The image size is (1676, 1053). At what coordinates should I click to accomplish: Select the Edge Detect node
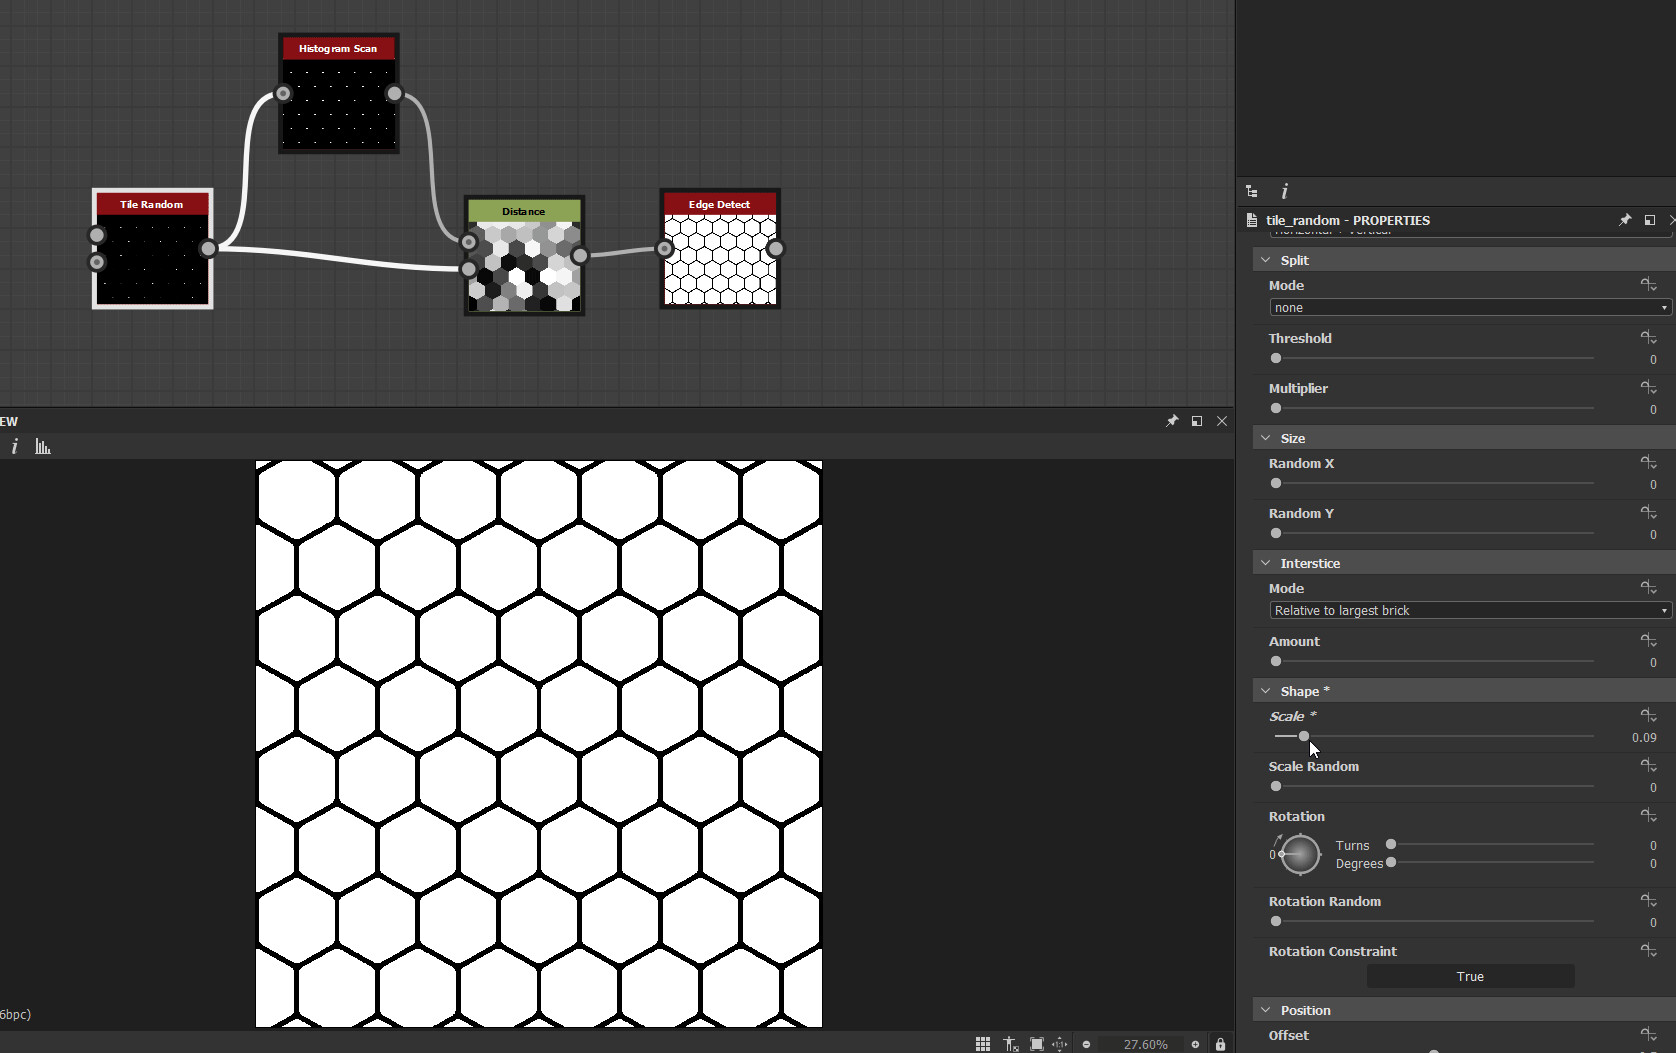click(x=719, y=249)
